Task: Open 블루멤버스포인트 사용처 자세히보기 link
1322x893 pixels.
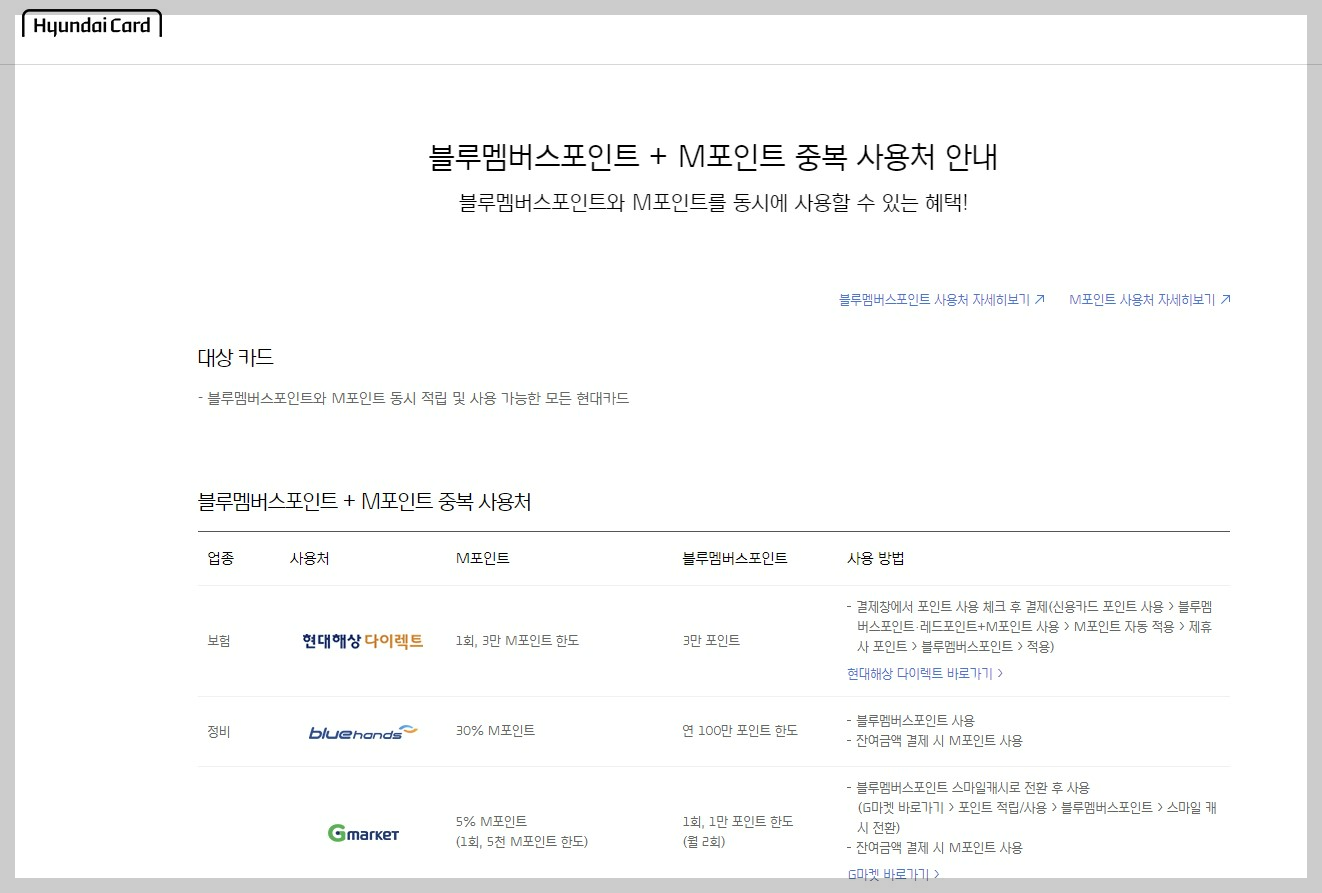Action: point(942,299)
